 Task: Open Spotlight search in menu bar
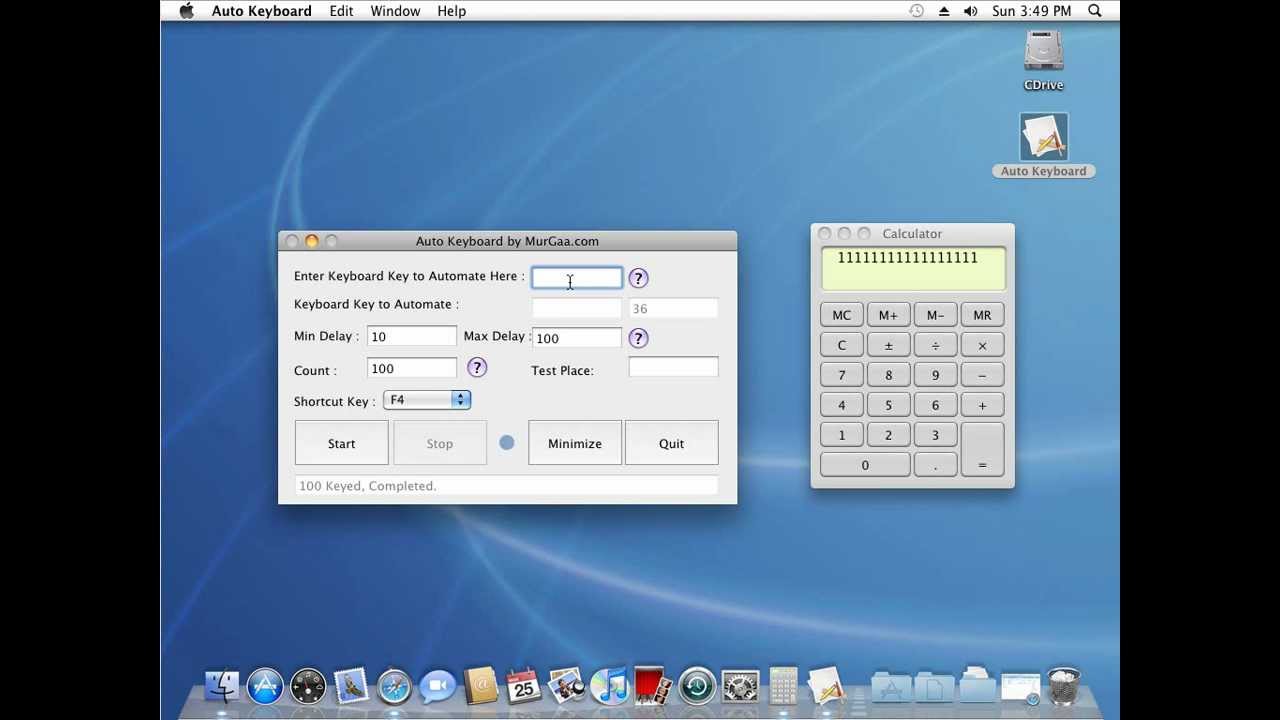point(1095,11)
